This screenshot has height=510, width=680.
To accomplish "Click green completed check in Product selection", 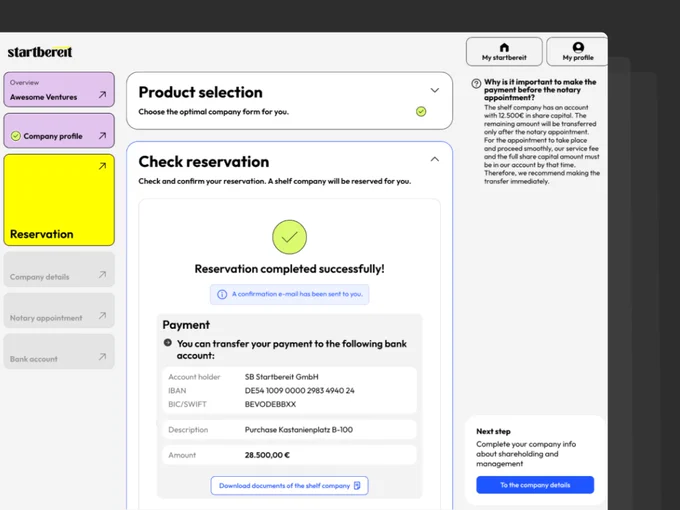I will tap(421, 111).
